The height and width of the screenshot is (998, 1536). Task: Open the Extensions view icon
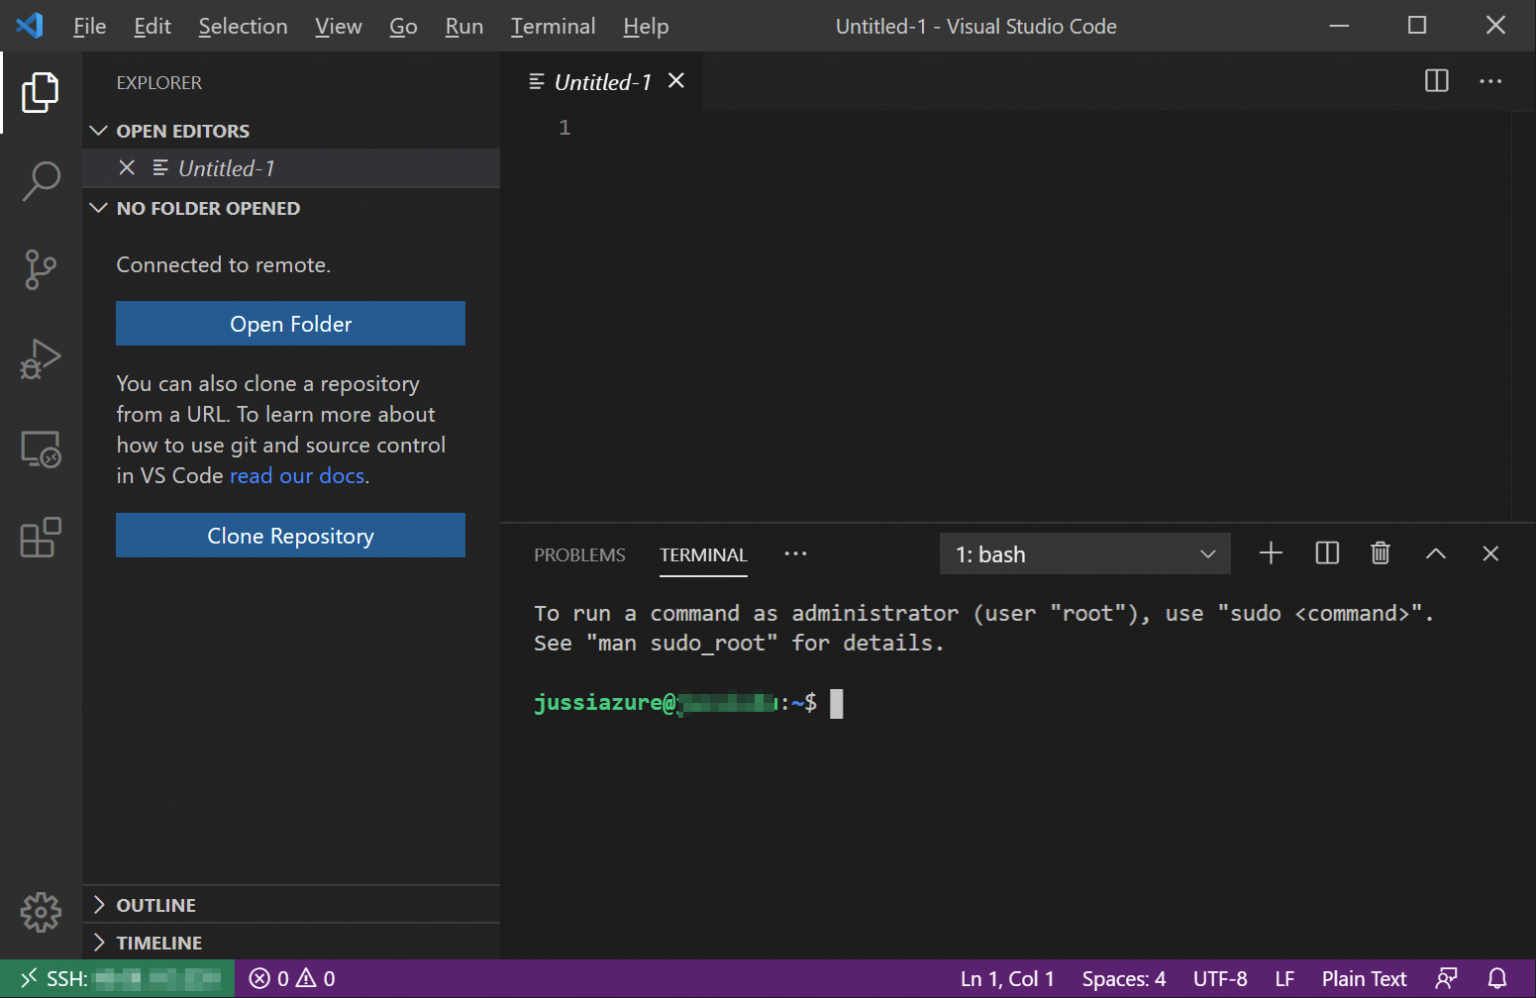[x=40, y=537]
